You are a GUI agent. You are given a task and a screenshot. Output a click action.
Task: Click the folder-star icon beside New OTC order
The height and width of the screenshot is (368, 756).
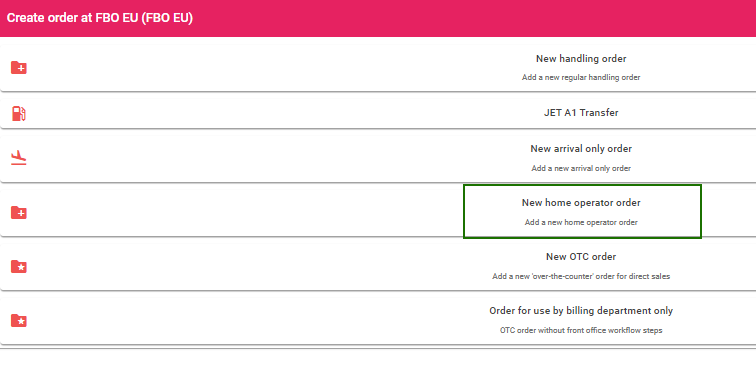click(19, 266)
